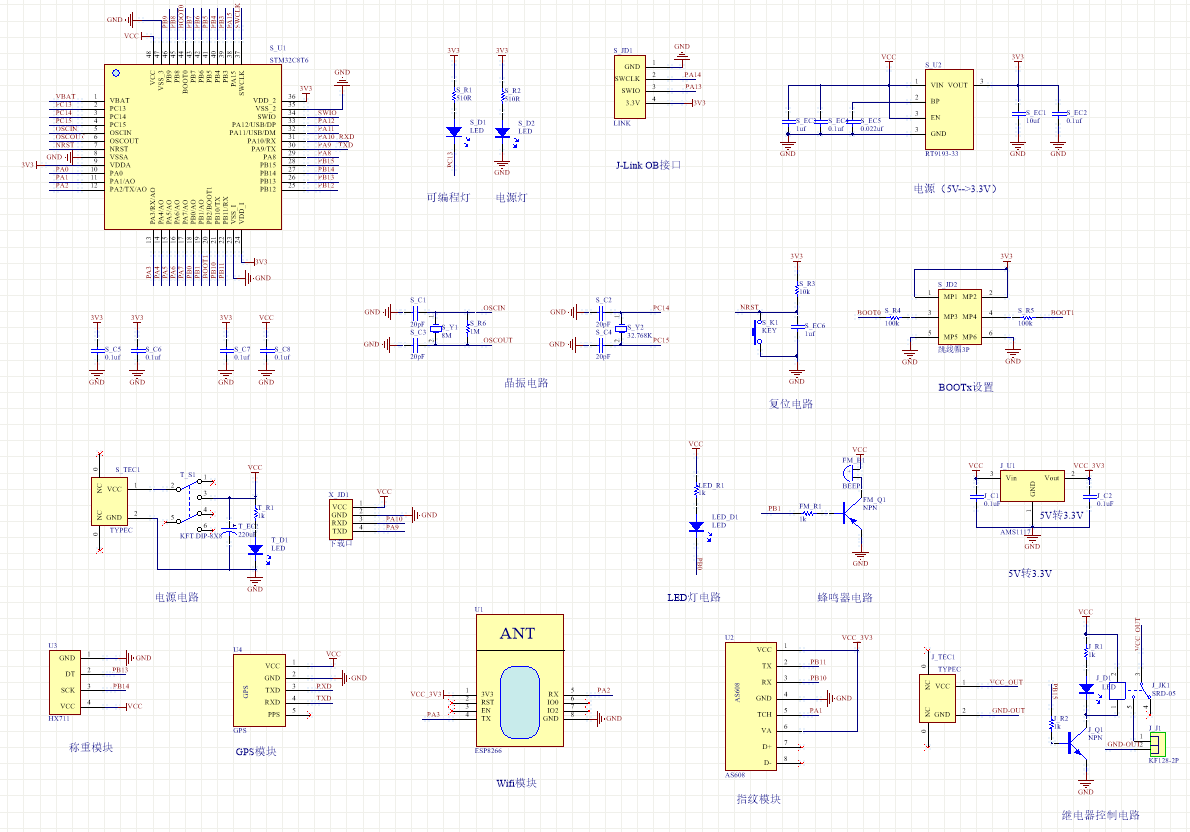Click the 8M crystal S_Y1
The height and width of the screenshot is (832, 1190).
[x=436, y=329]
